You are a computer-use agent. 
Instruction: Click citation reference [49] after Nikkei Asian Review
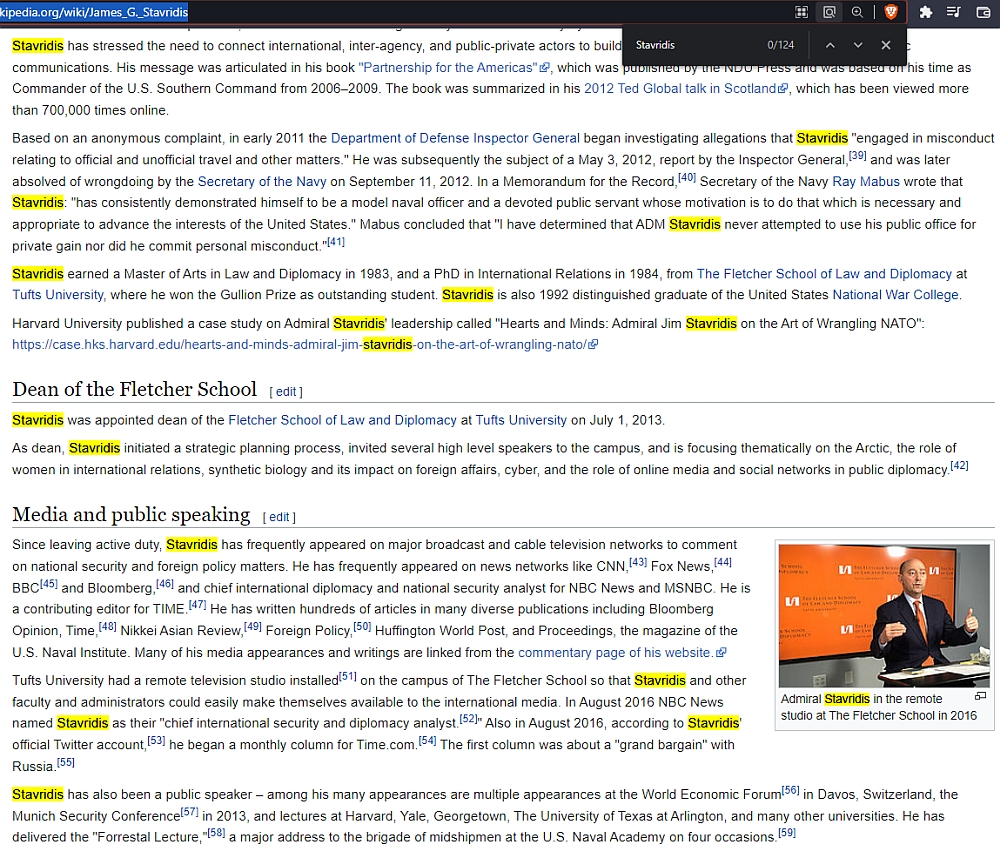coord(253,626)
